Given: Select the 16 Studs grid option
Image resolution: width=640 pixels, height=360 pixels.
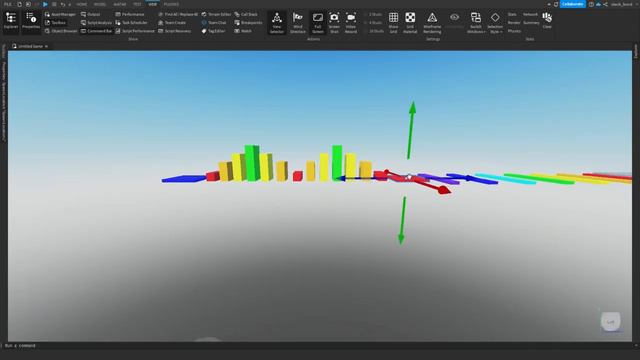Looking at the screenshot, I should click(374, 31).
